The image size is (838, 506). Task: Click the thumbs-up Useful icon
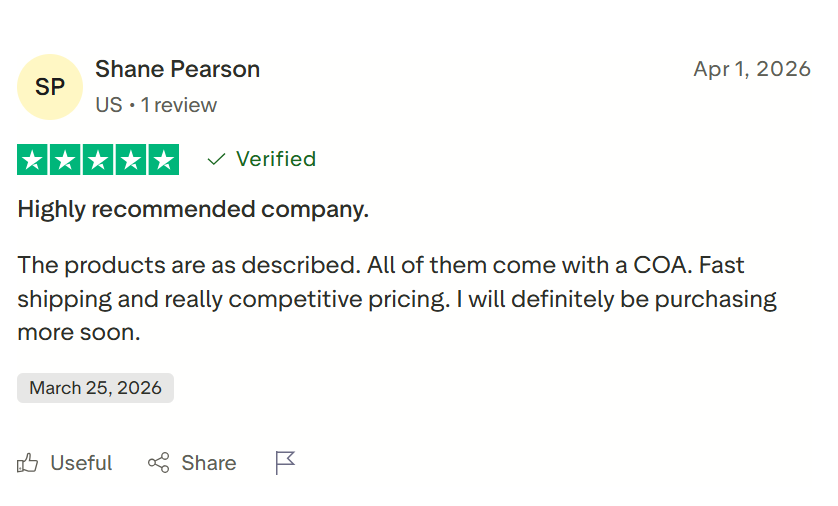point(28,463)
